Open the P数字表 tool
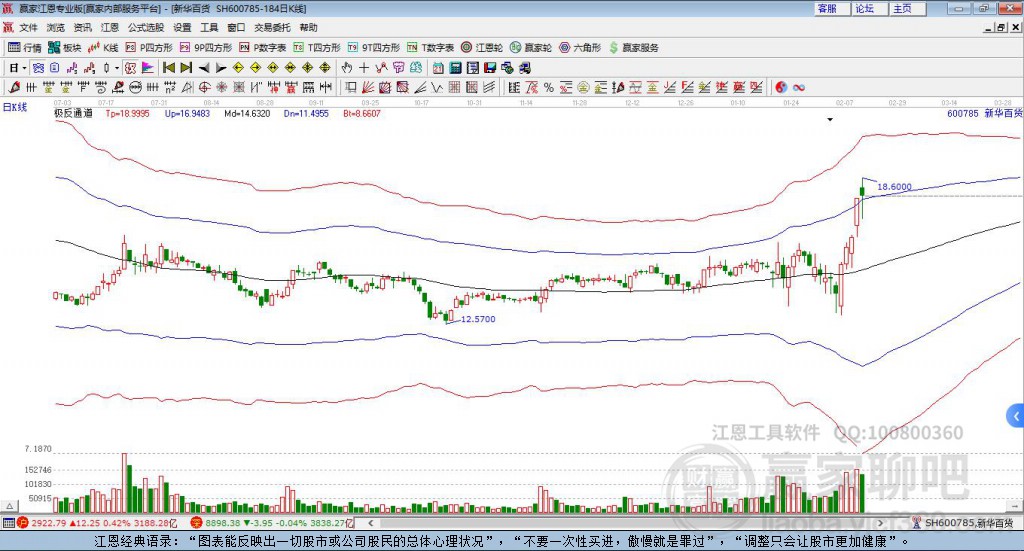Image resolution: width=1024 pixels, height=551 pixels. 263,48
